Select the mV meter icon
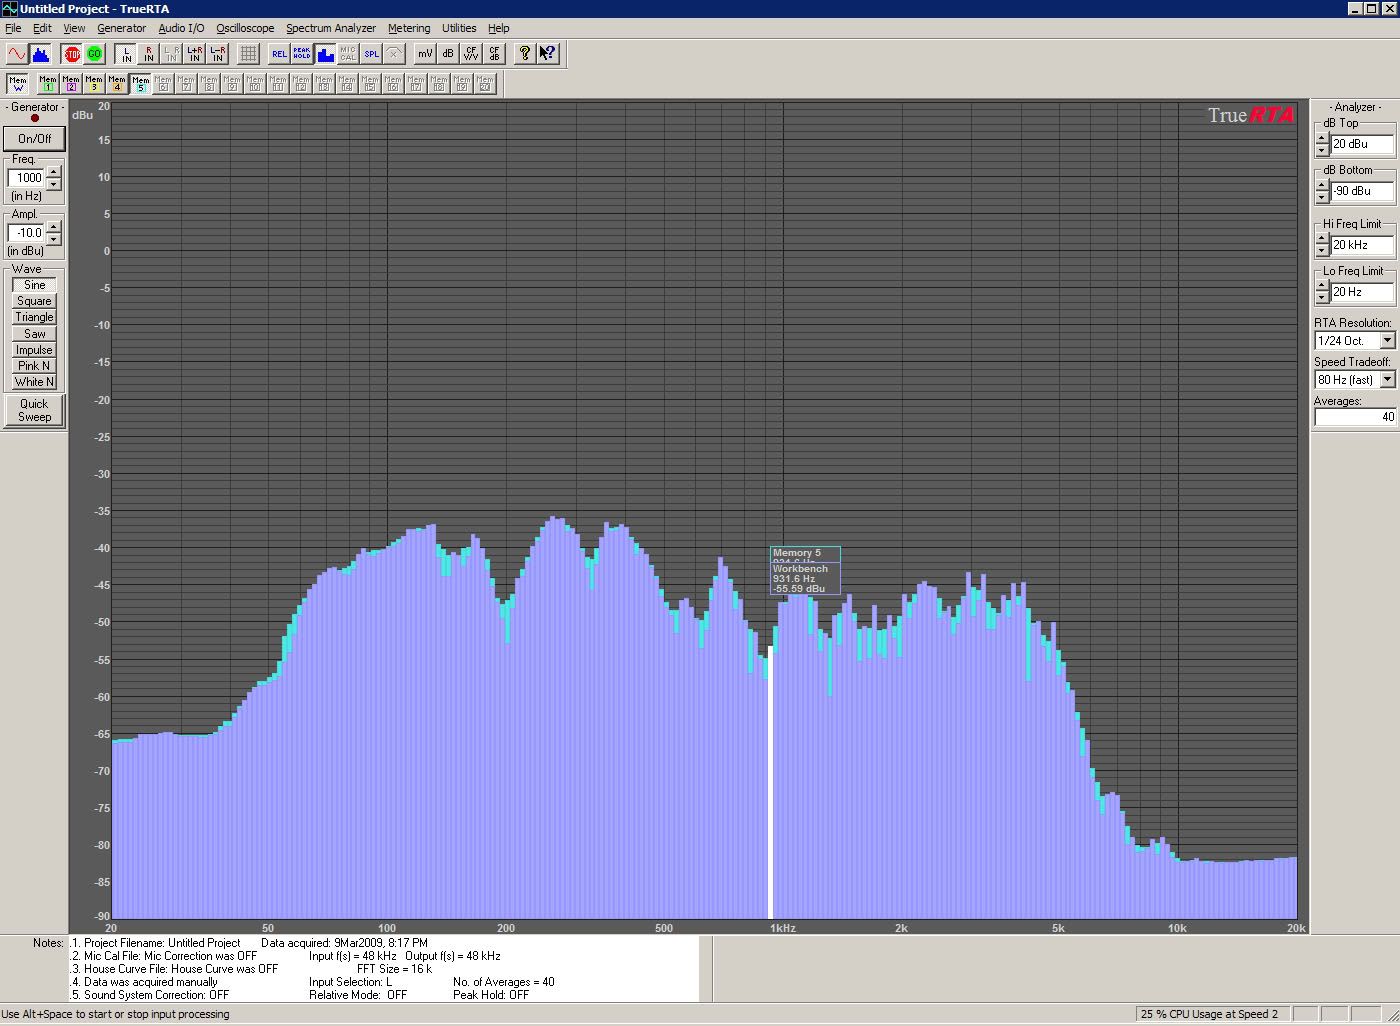 pos(425,54)
